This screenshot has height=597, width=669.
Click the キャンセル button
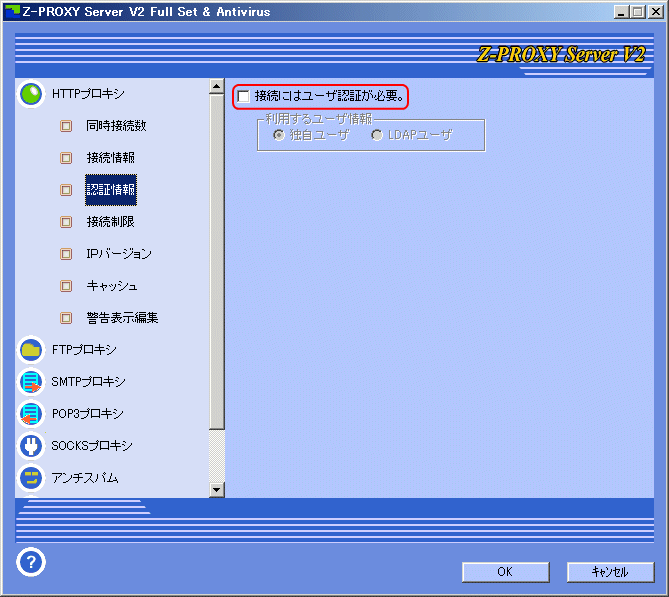click(x=611, y=572)
